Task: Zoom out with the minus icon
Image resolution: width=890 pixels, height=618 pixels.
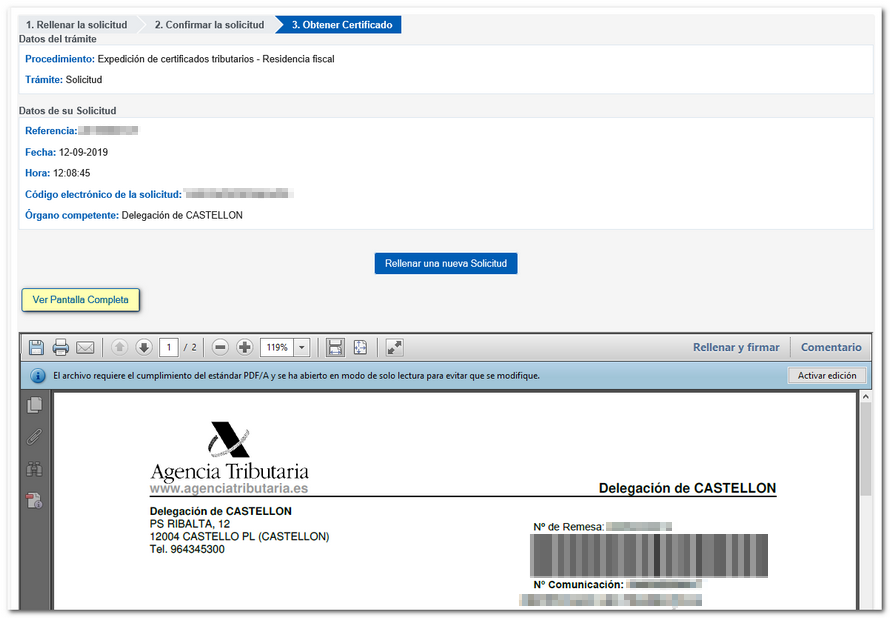Action: [220, 347]
